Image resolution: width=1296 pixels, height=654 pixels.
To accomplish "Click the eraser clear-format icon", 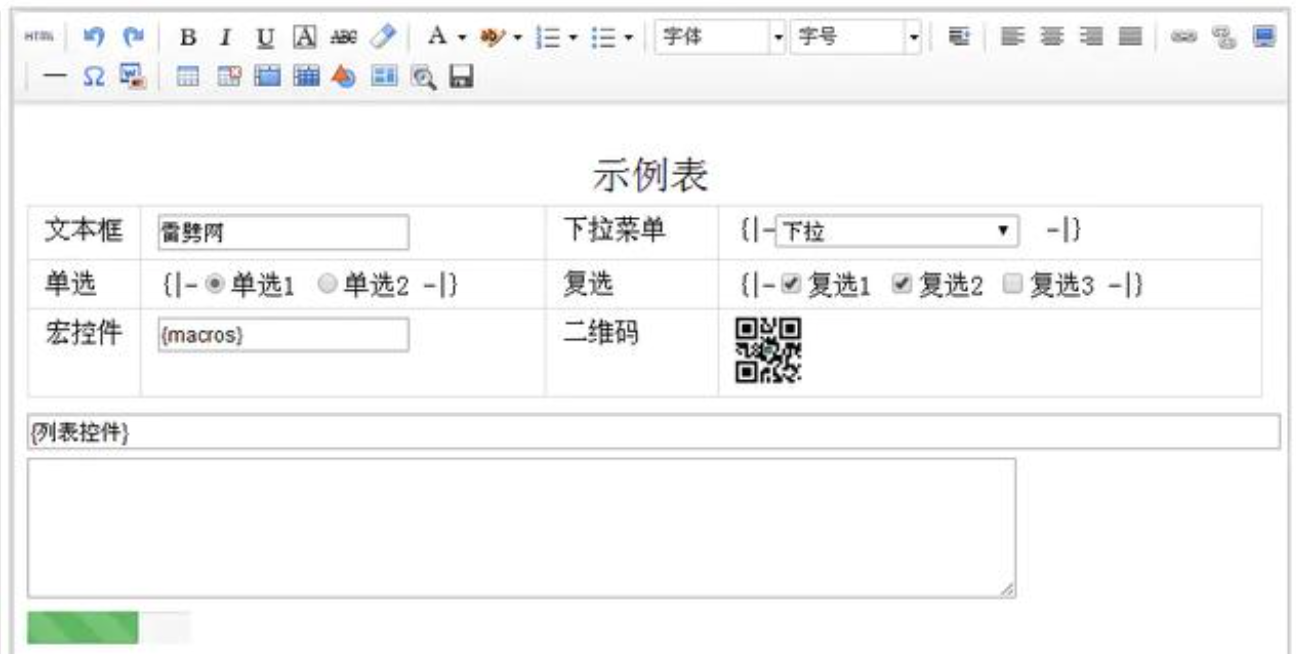I will tap(382, 37).
